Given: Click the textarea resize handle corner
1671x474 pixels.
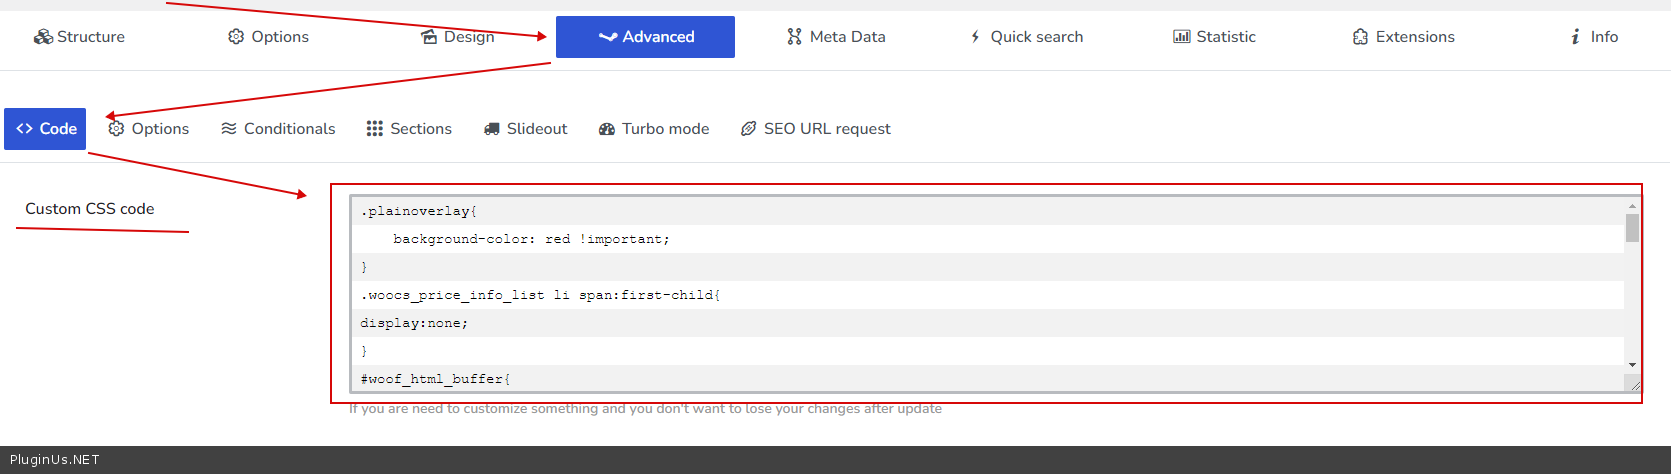Looking at the screenshot, I should pyautogui.click(x=1634, y=385).
